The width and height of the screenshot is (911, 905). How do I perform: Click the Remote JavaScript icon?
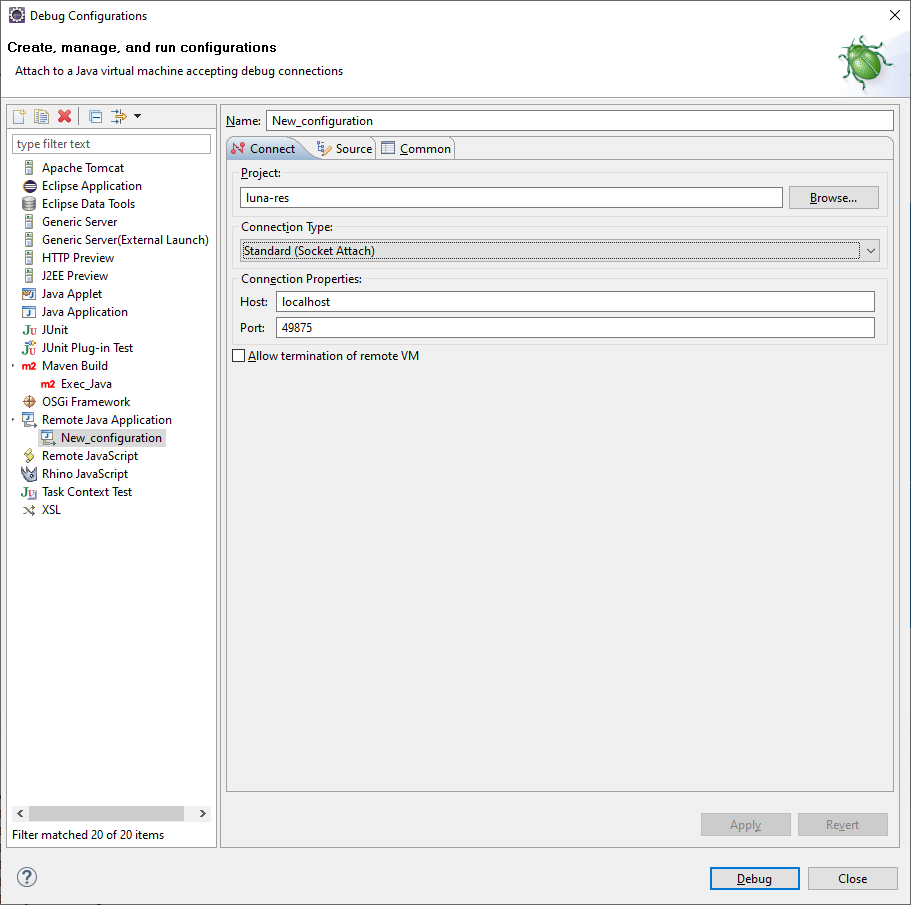coord(29,456)
